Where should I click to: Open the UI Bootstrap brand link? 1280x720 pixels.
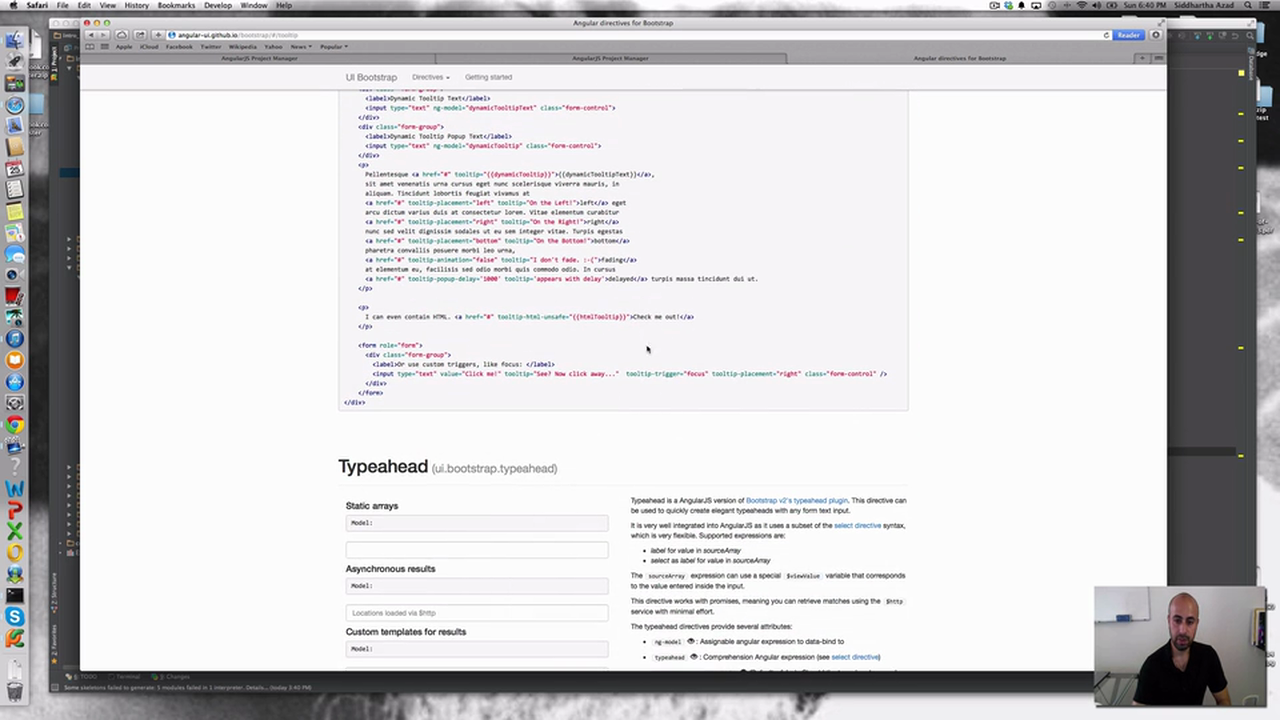[371, 77]
